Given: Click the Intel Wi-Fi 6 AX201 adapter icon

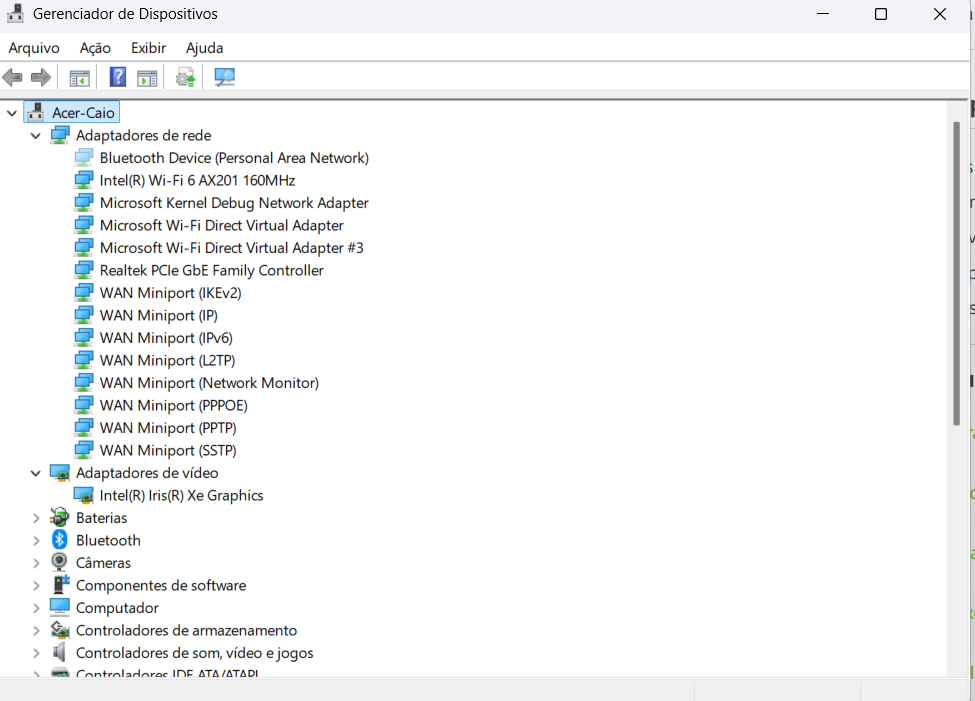Looking at the screenshot, I should 83,180.
